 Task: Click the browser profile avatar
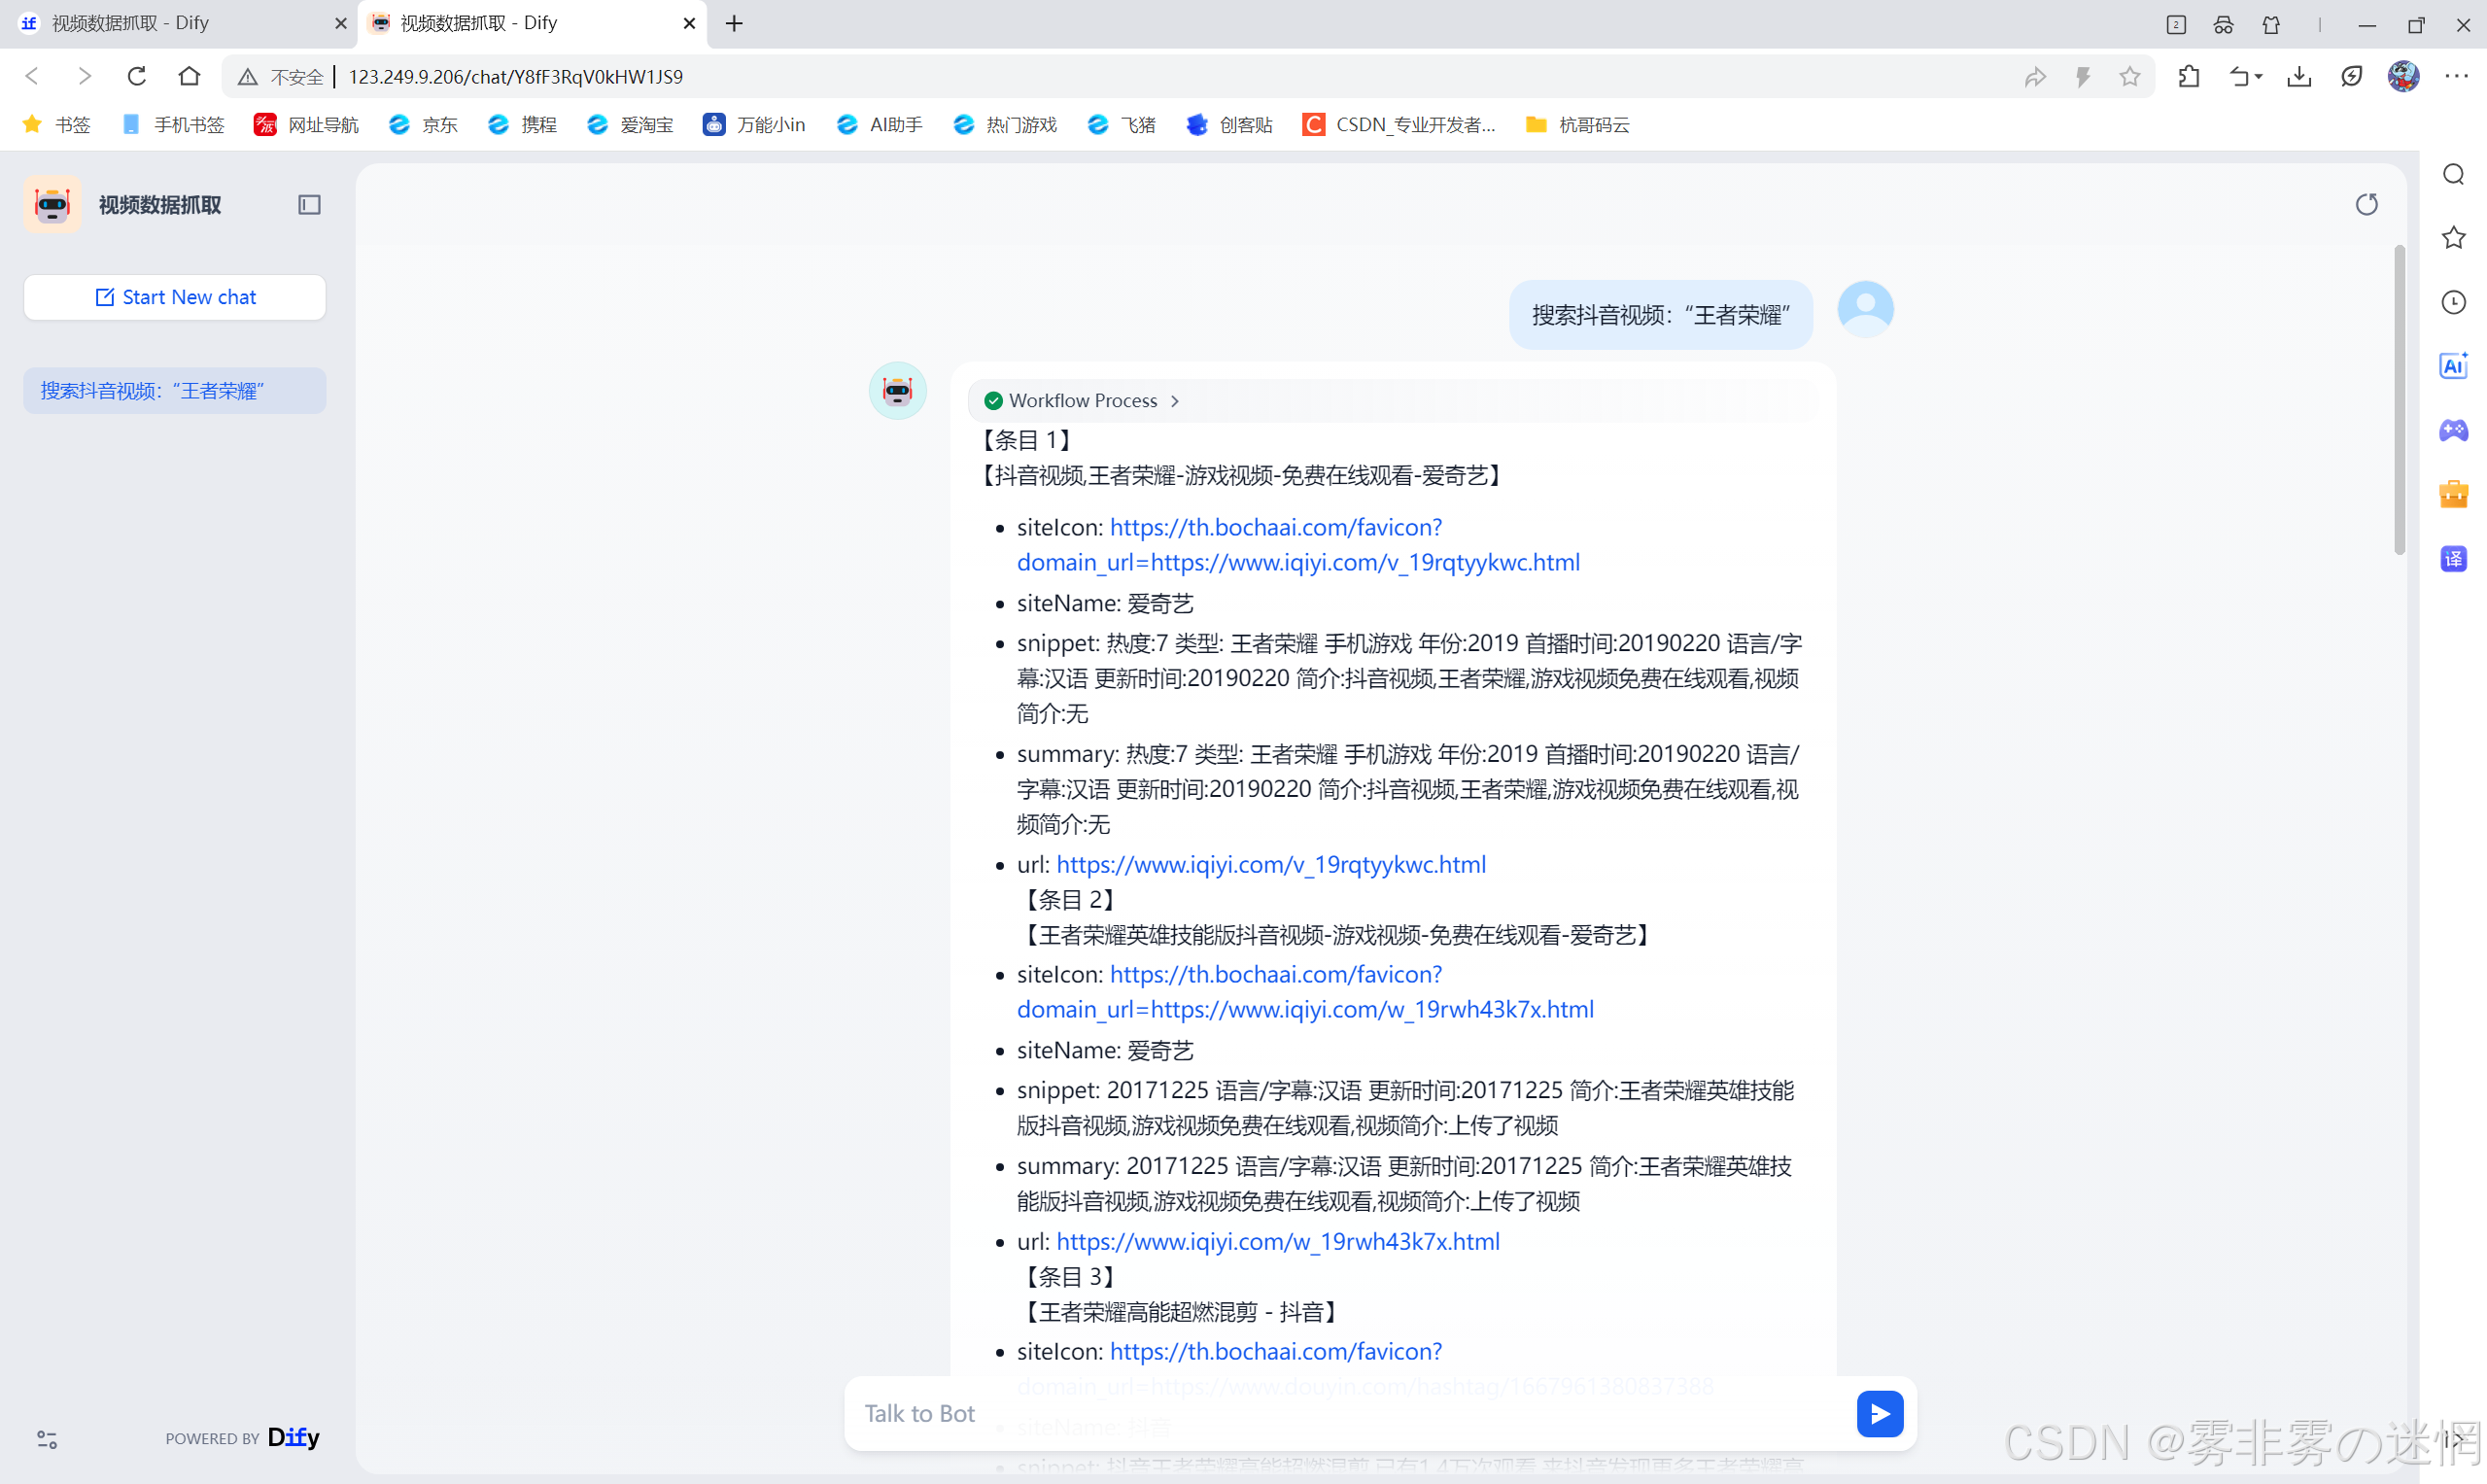click(2403, 77)
